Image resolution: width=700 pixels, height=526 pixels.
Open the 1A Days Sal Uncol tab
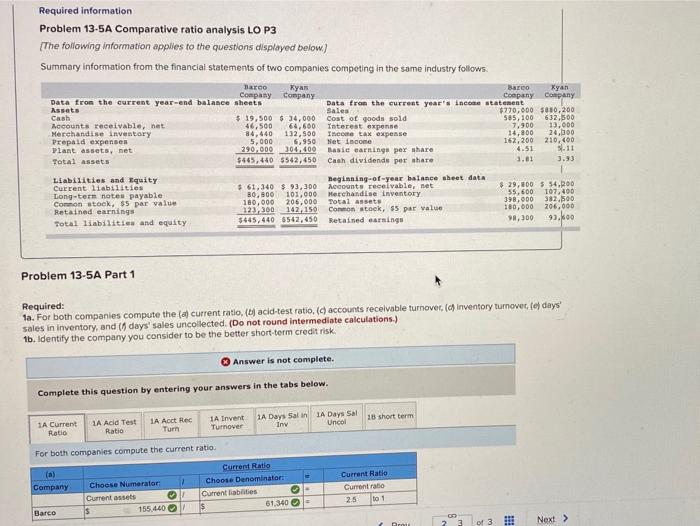pyautogui.click(x=337, y=418)
